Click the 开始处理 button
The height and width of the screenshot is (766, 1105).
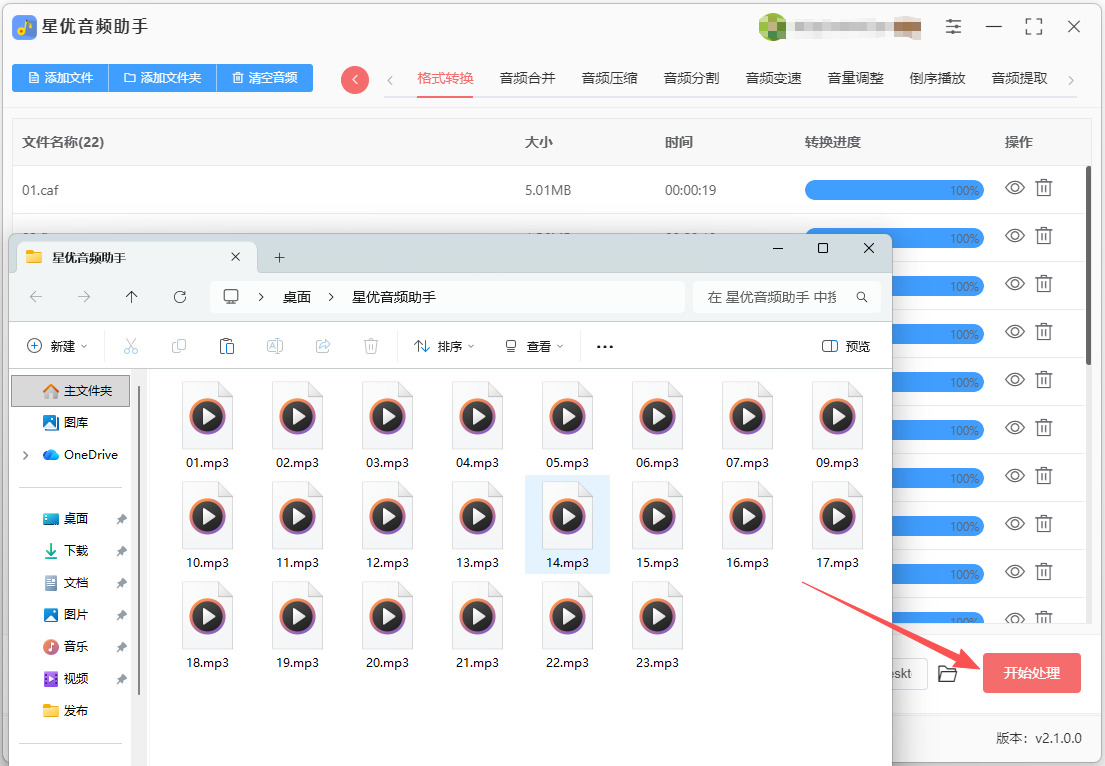[x=1032, y=673]
